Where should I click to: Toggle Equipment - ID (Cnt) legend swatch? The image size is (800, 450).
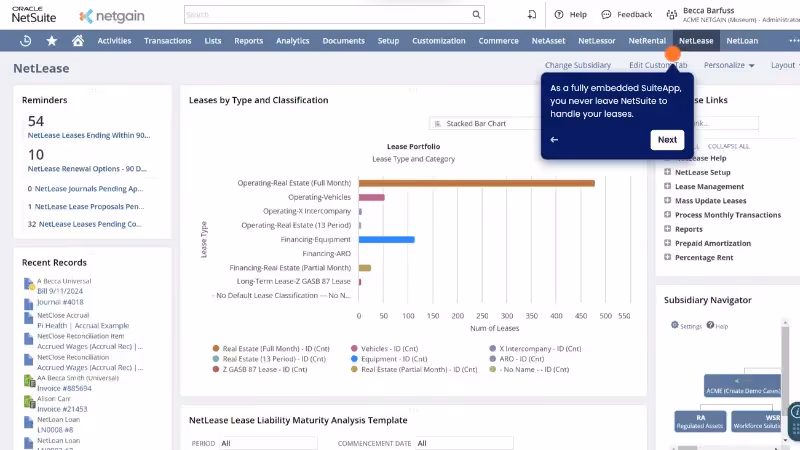[x=354, y=359]
